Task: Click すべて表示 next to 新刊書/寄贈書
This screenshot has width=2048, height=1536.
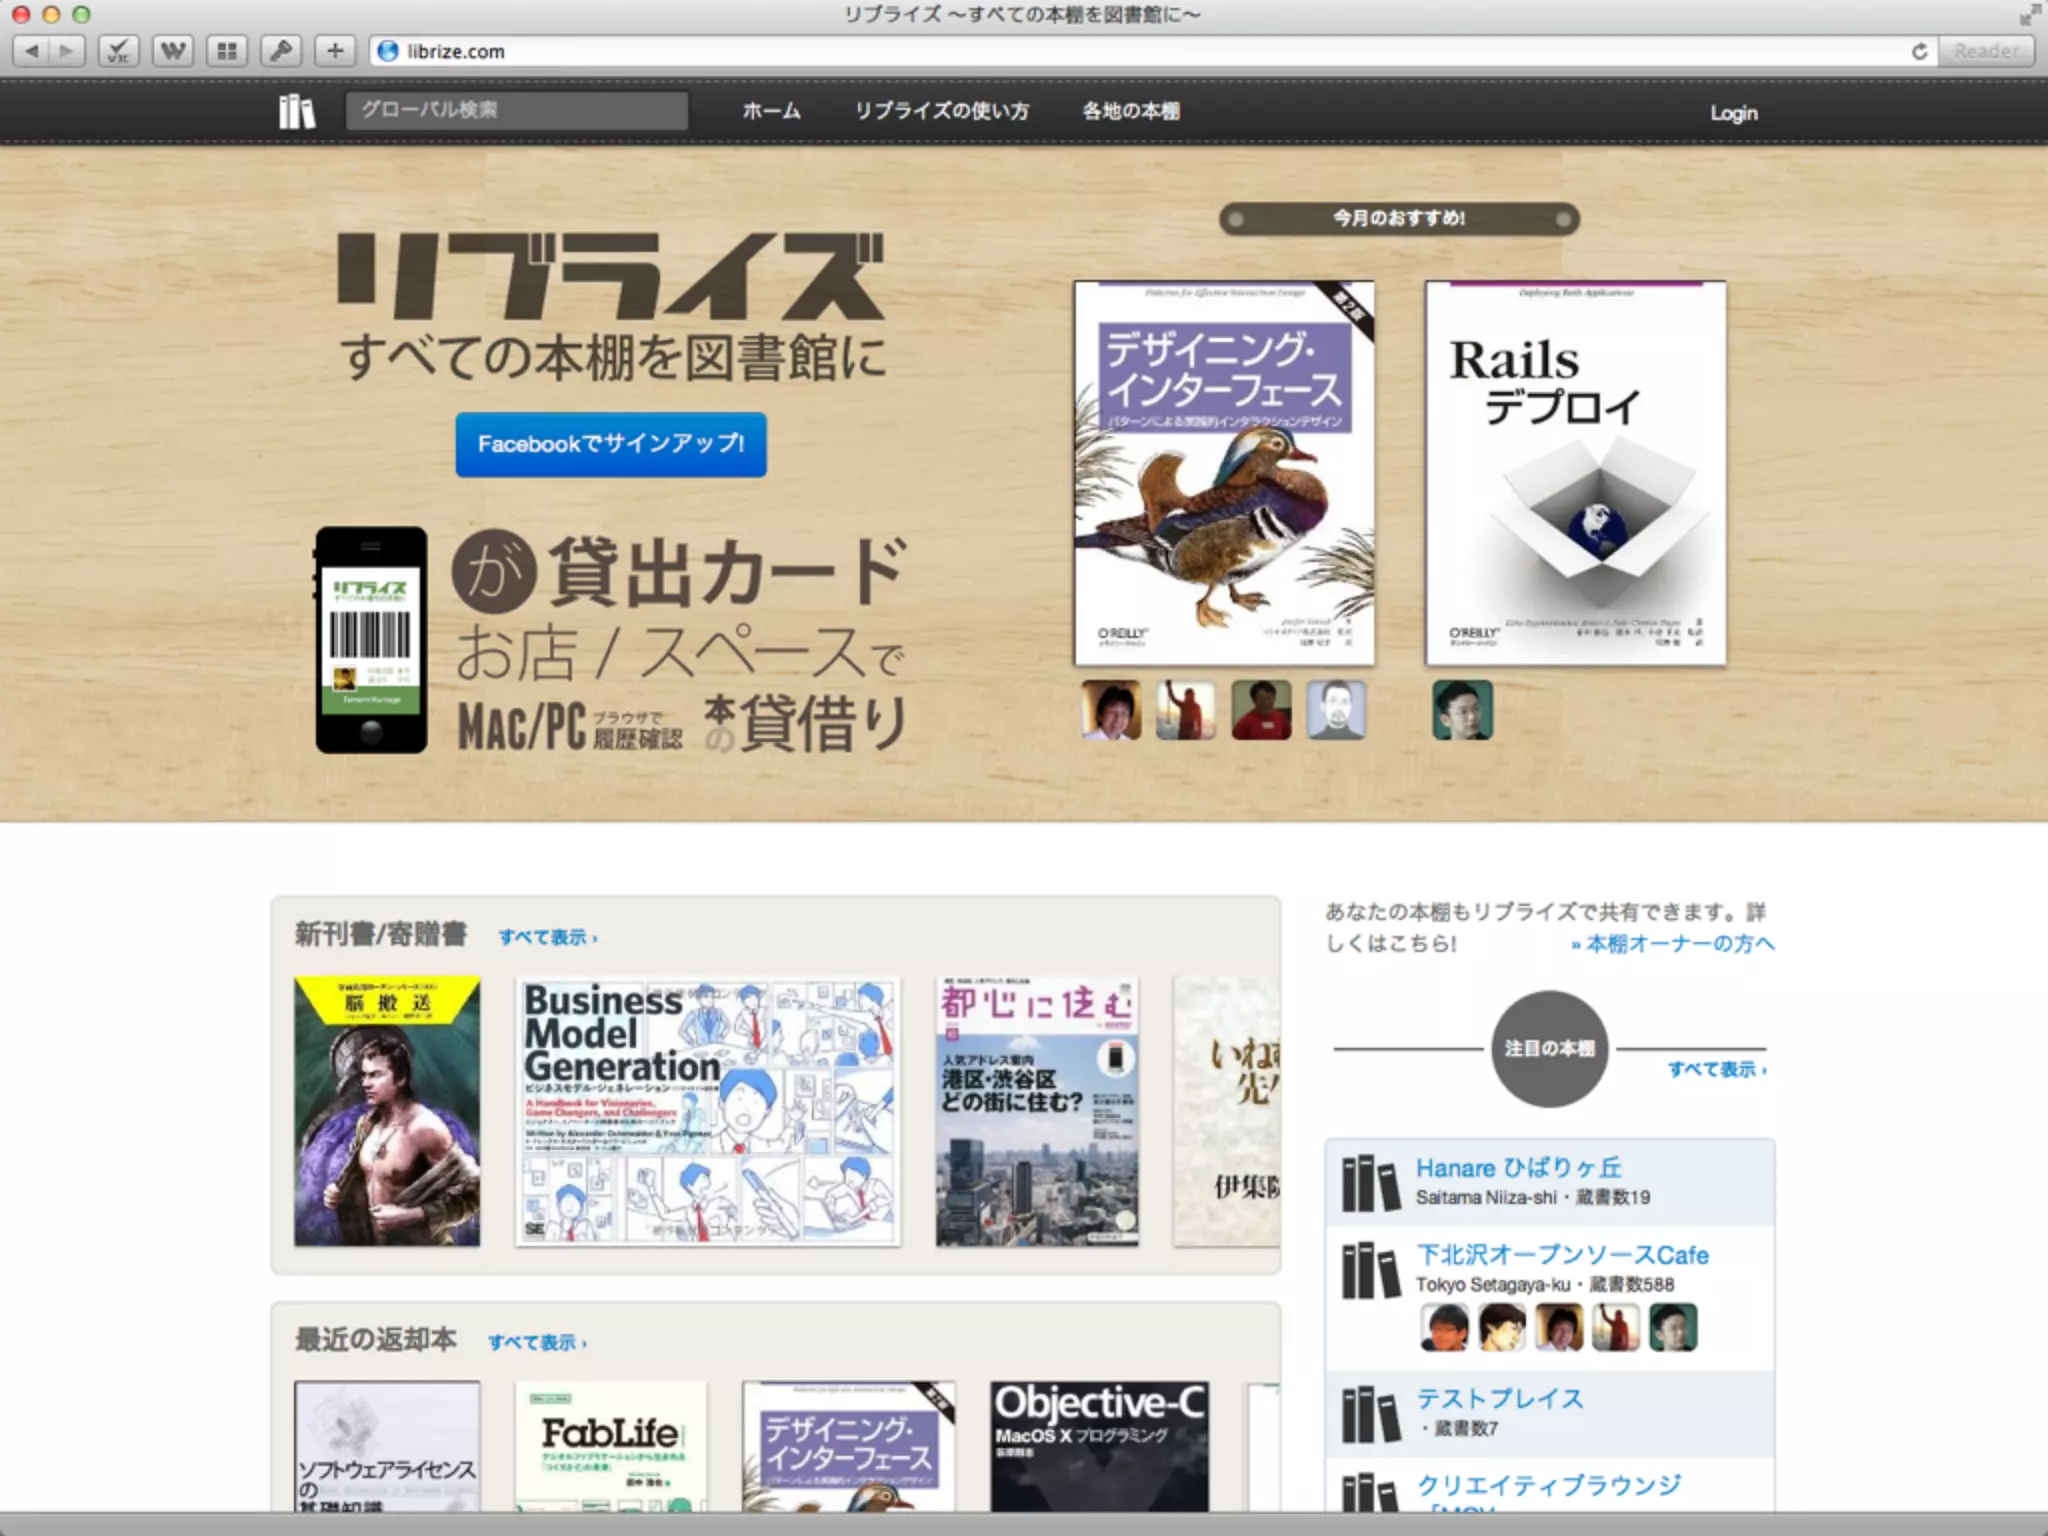Action: [x=548, y=937]
